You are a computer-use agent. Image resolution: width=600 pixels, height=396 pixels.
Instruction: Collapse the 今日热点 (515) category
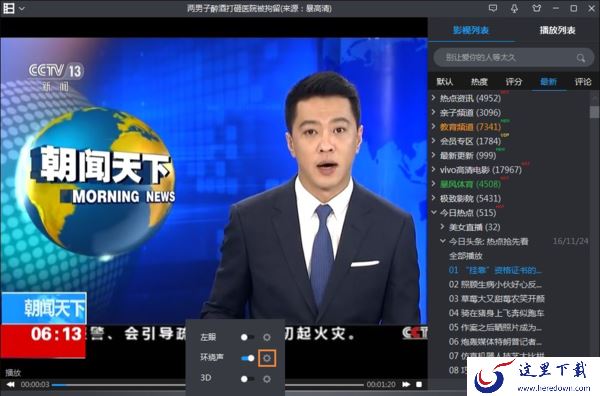434,212
